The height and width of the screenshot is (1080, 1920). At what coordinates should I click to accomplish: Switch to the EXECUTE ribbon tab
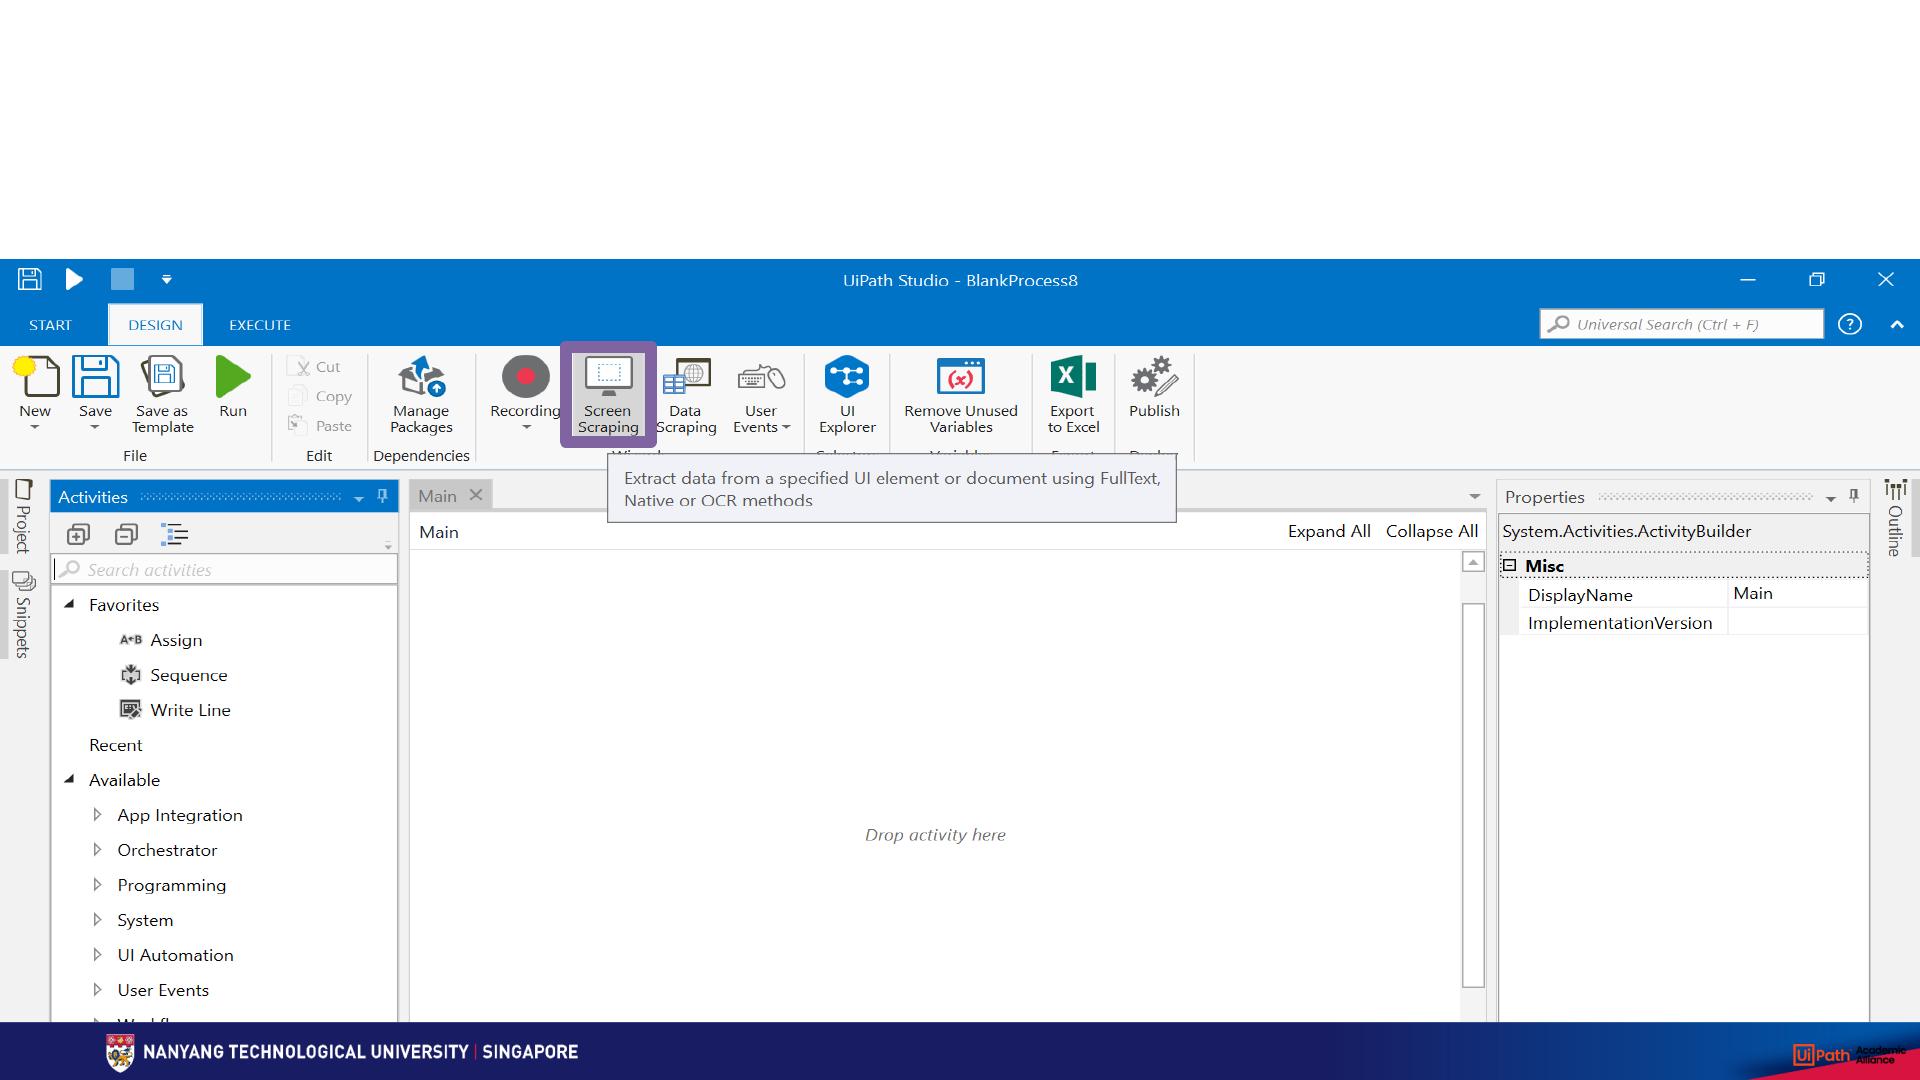tap(260, 325)
